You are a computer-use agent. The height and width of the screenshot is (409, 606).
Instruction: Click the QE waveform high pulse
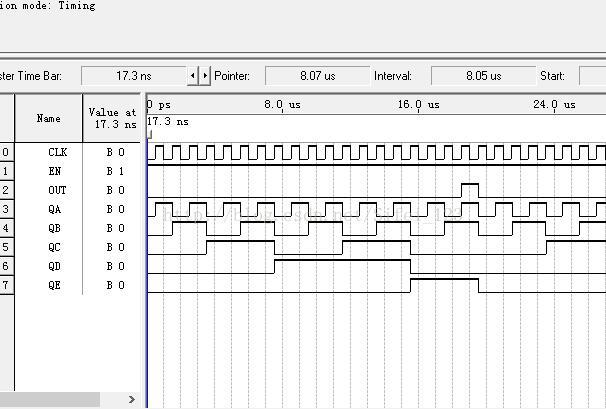[x=444, y=285]
